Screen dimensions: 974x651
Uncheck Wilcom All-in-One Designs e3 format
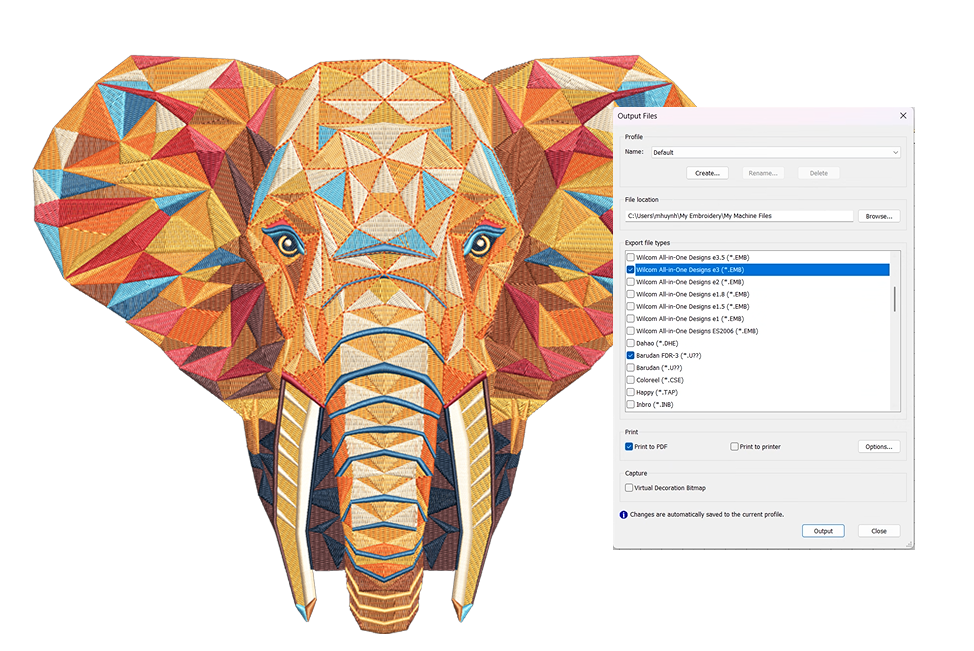click(x=630, y=270)
